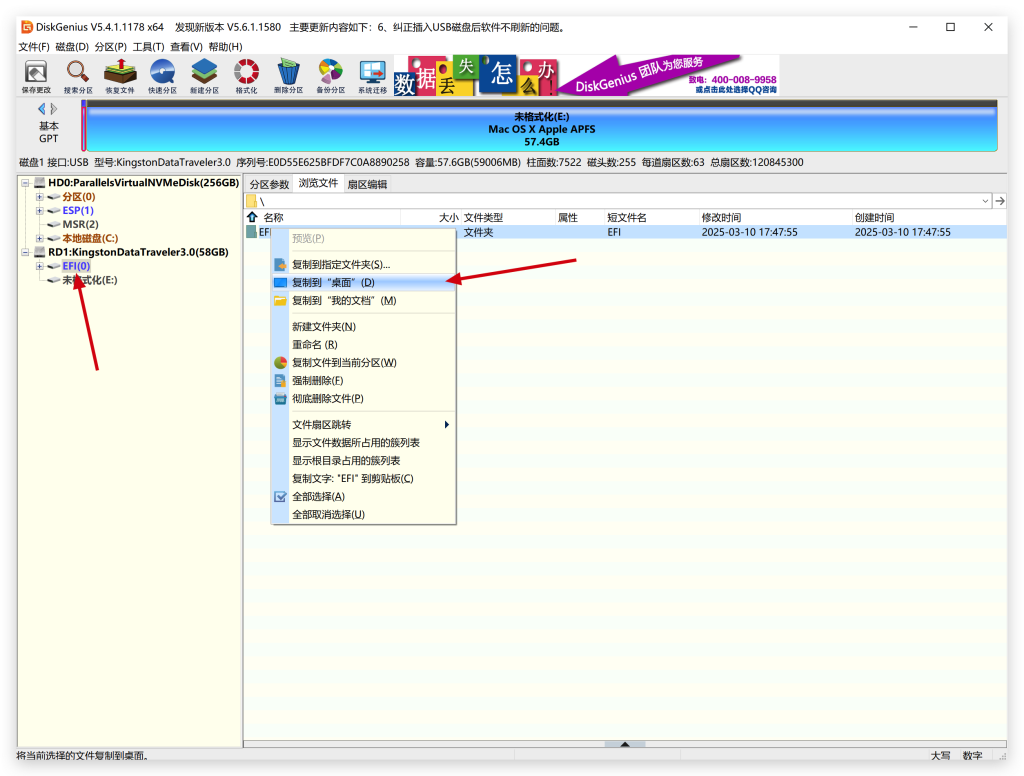This screenshot has width=1024, height=776.
Task: Select EFI(0) partition in the tree
Action: pyautogui.click(x=76, y=266)
